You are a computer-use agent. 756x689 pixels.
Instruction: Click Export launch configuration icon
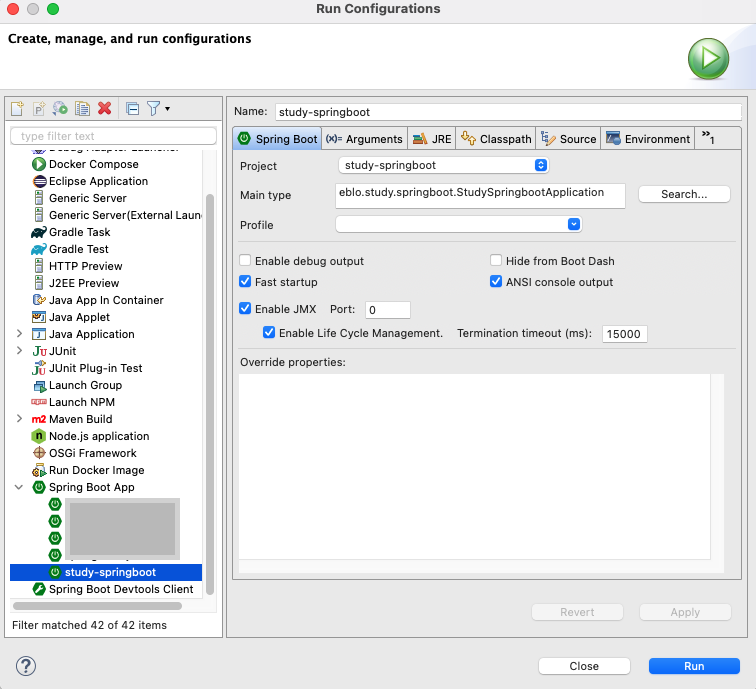(x=61, y=108)
